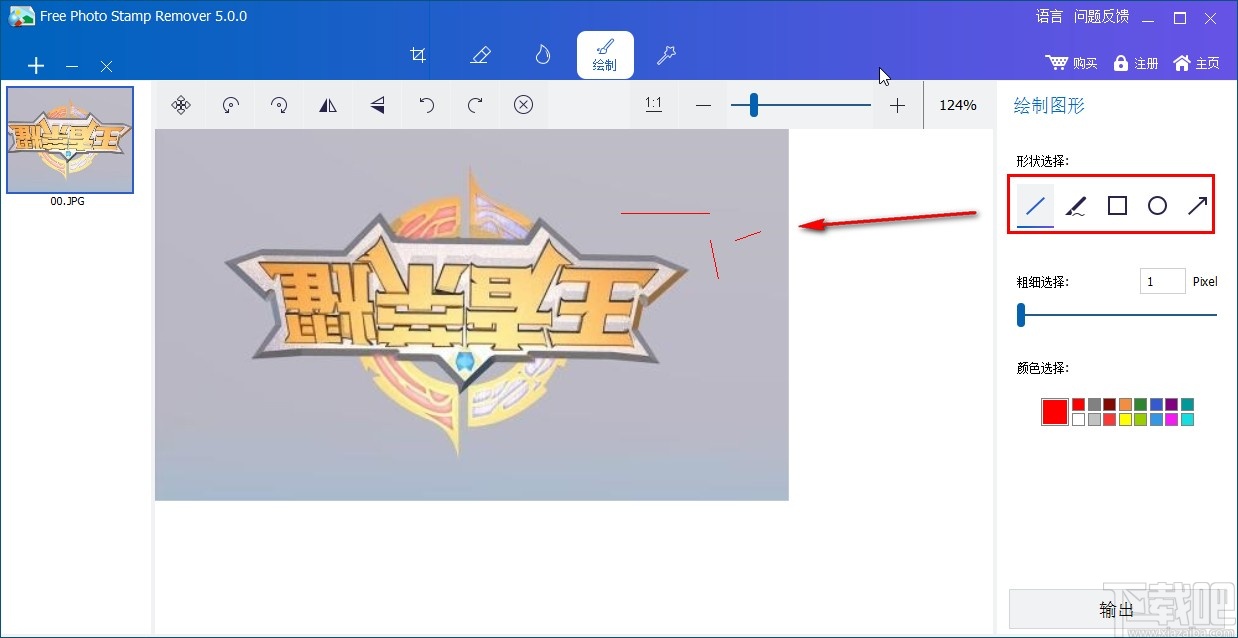Image resolution: width=1238 pixels, height=638 pixels.
Task: Click the Cancel changes icon in toolbar
Action: tap(523, 104)
